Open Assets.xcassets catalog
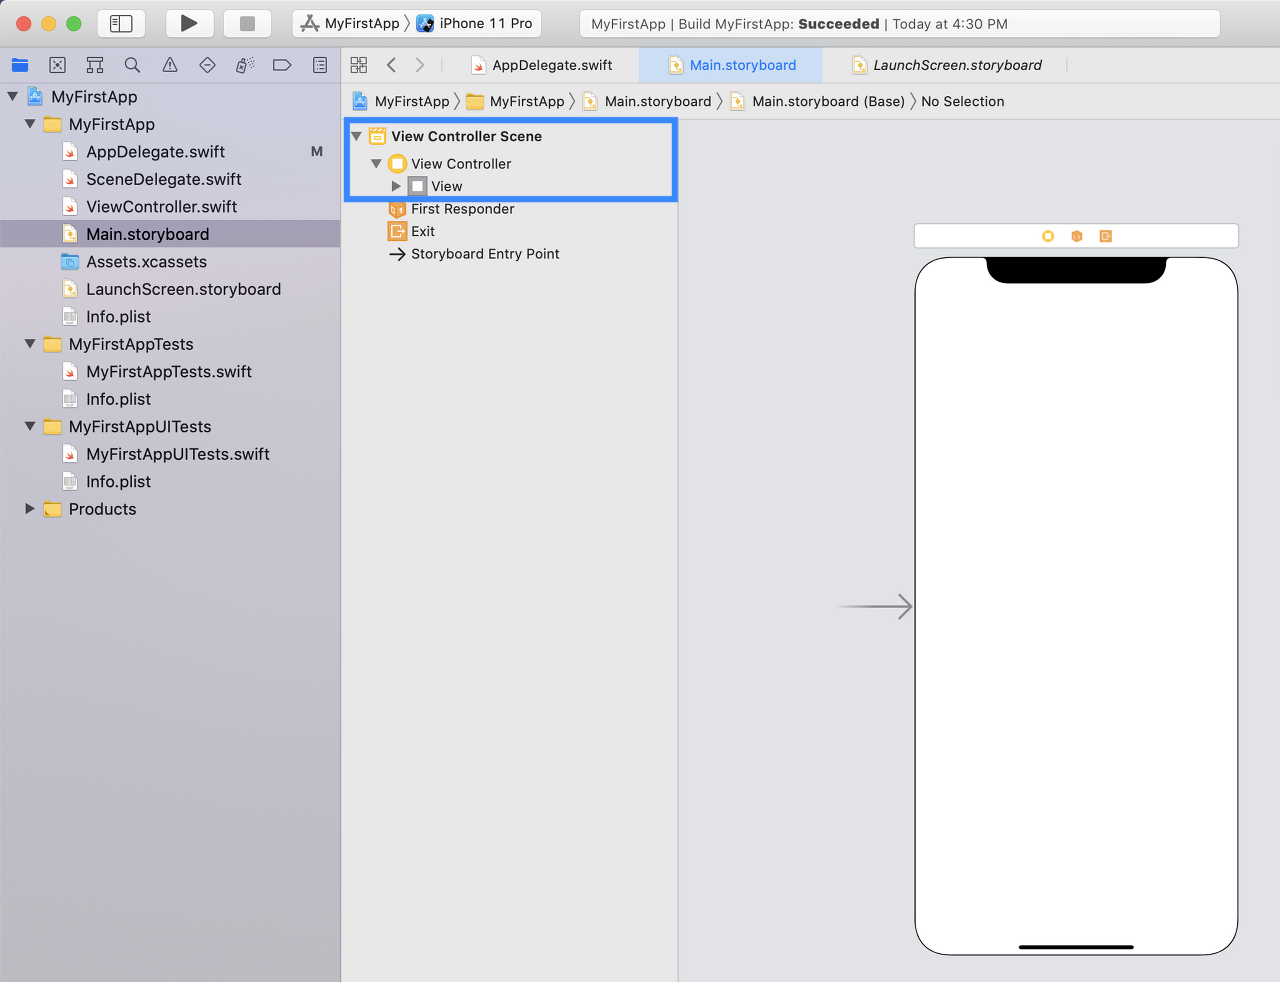This screenshot has height=982, width=1280. pos(170,262)
